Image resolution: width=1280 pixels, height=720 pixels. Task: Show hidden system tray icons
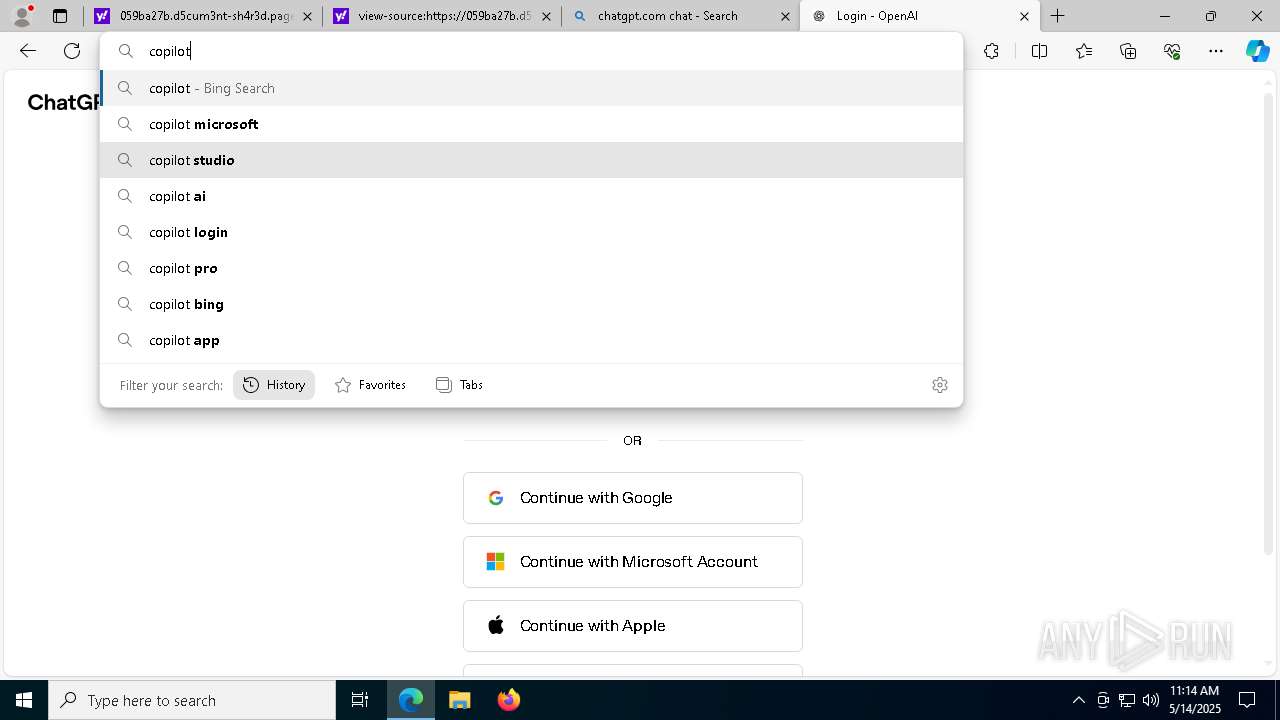coord(1078,700)
